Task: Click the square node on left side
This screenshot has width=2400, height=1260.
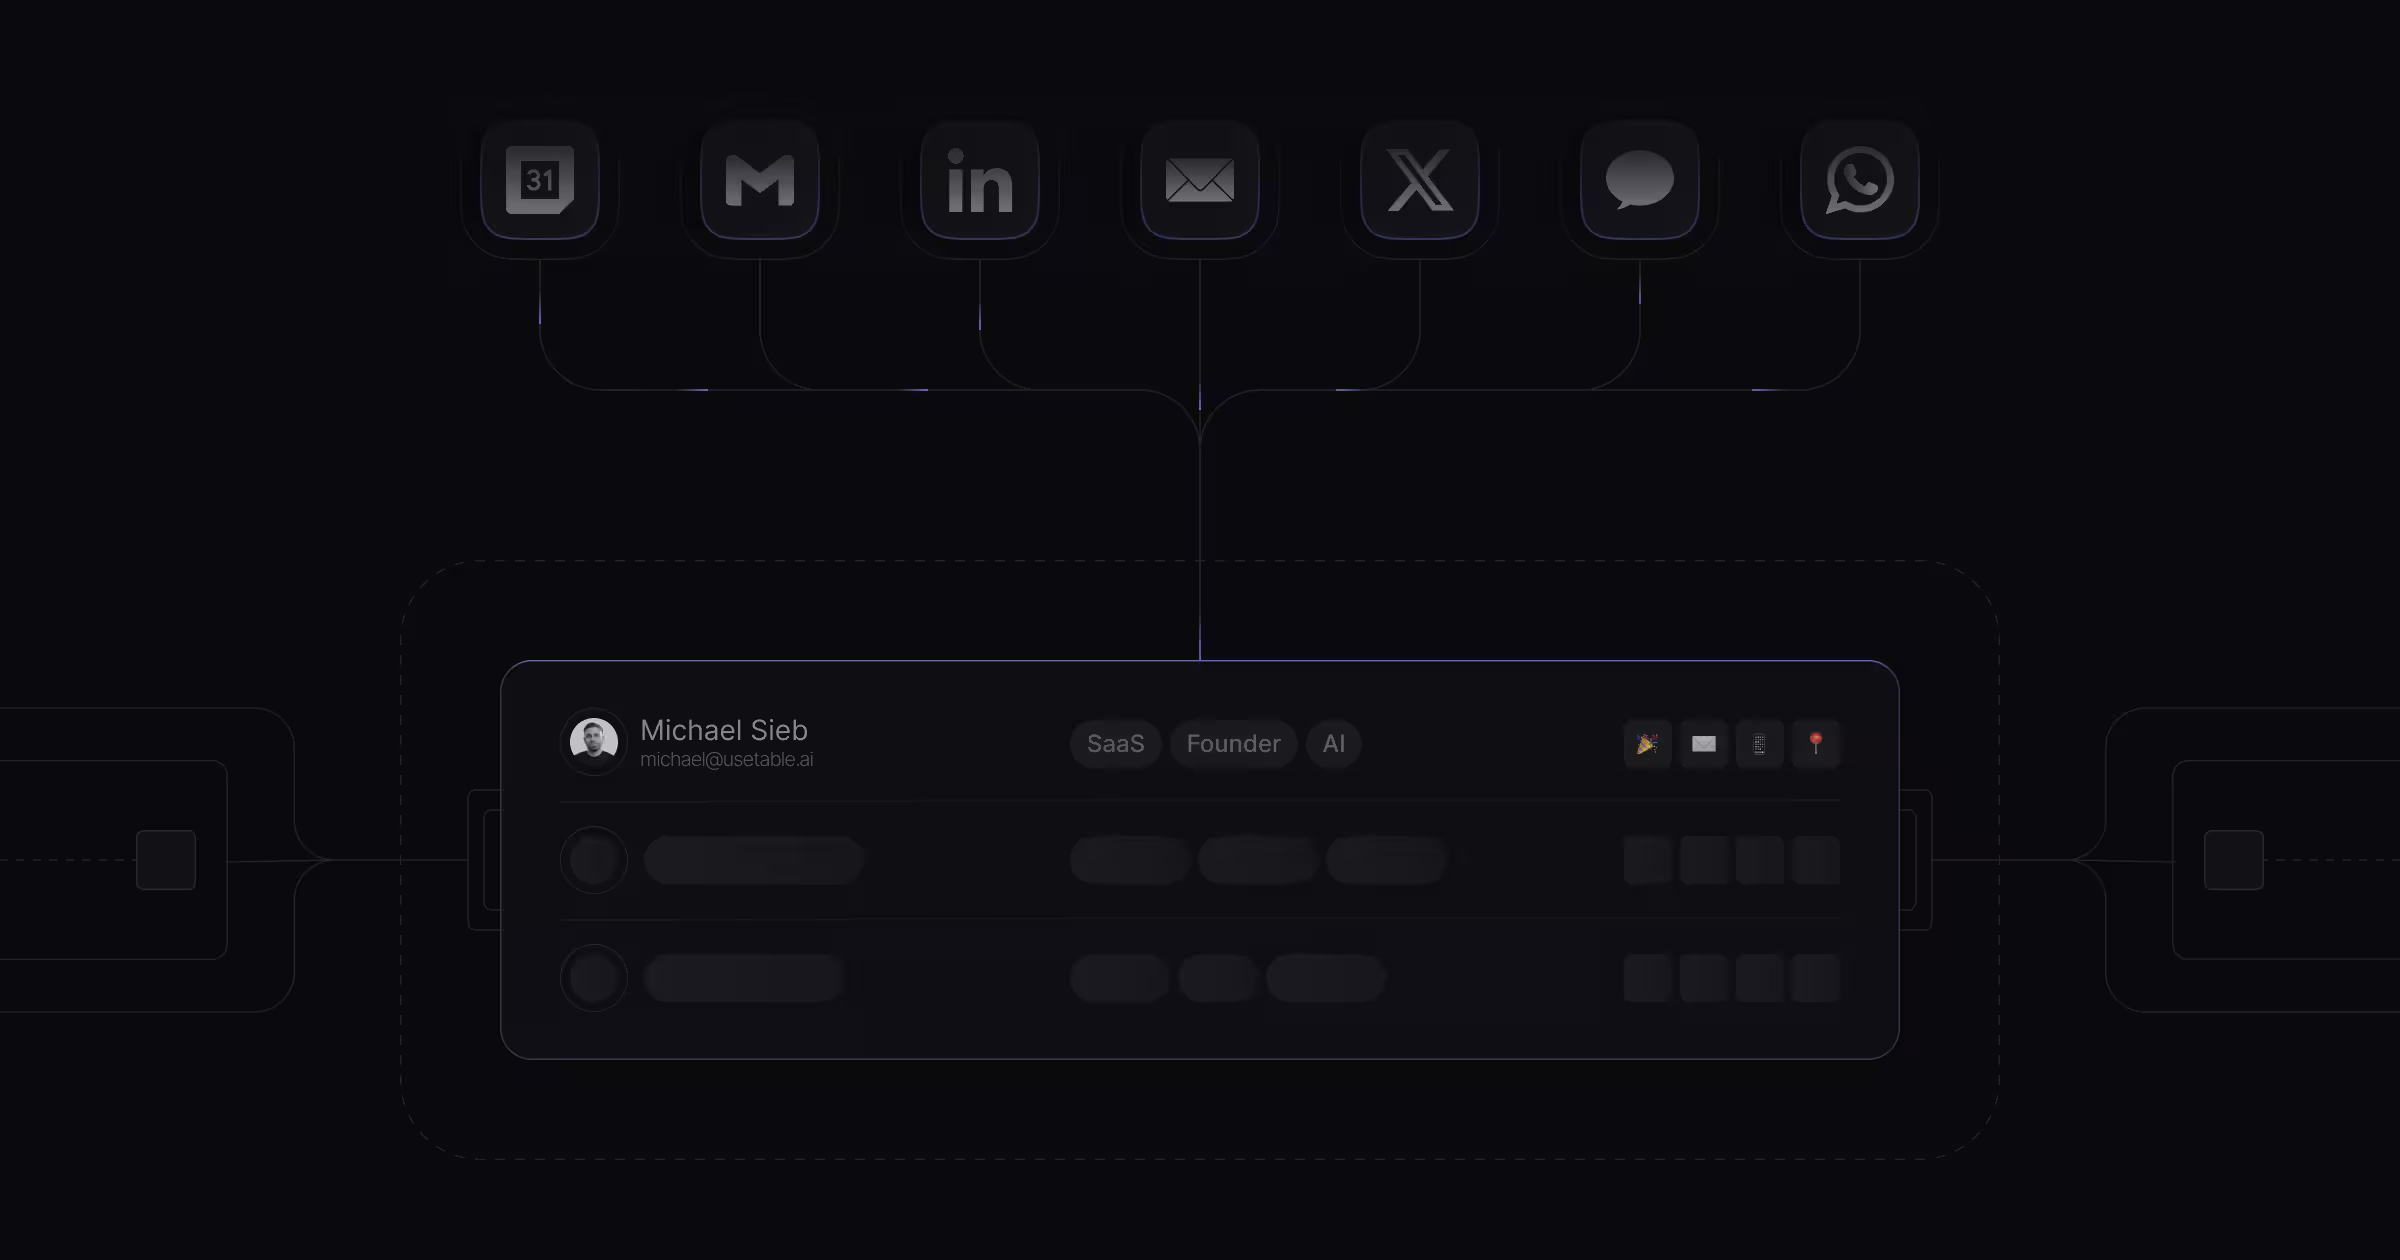Action: [166, 860]
